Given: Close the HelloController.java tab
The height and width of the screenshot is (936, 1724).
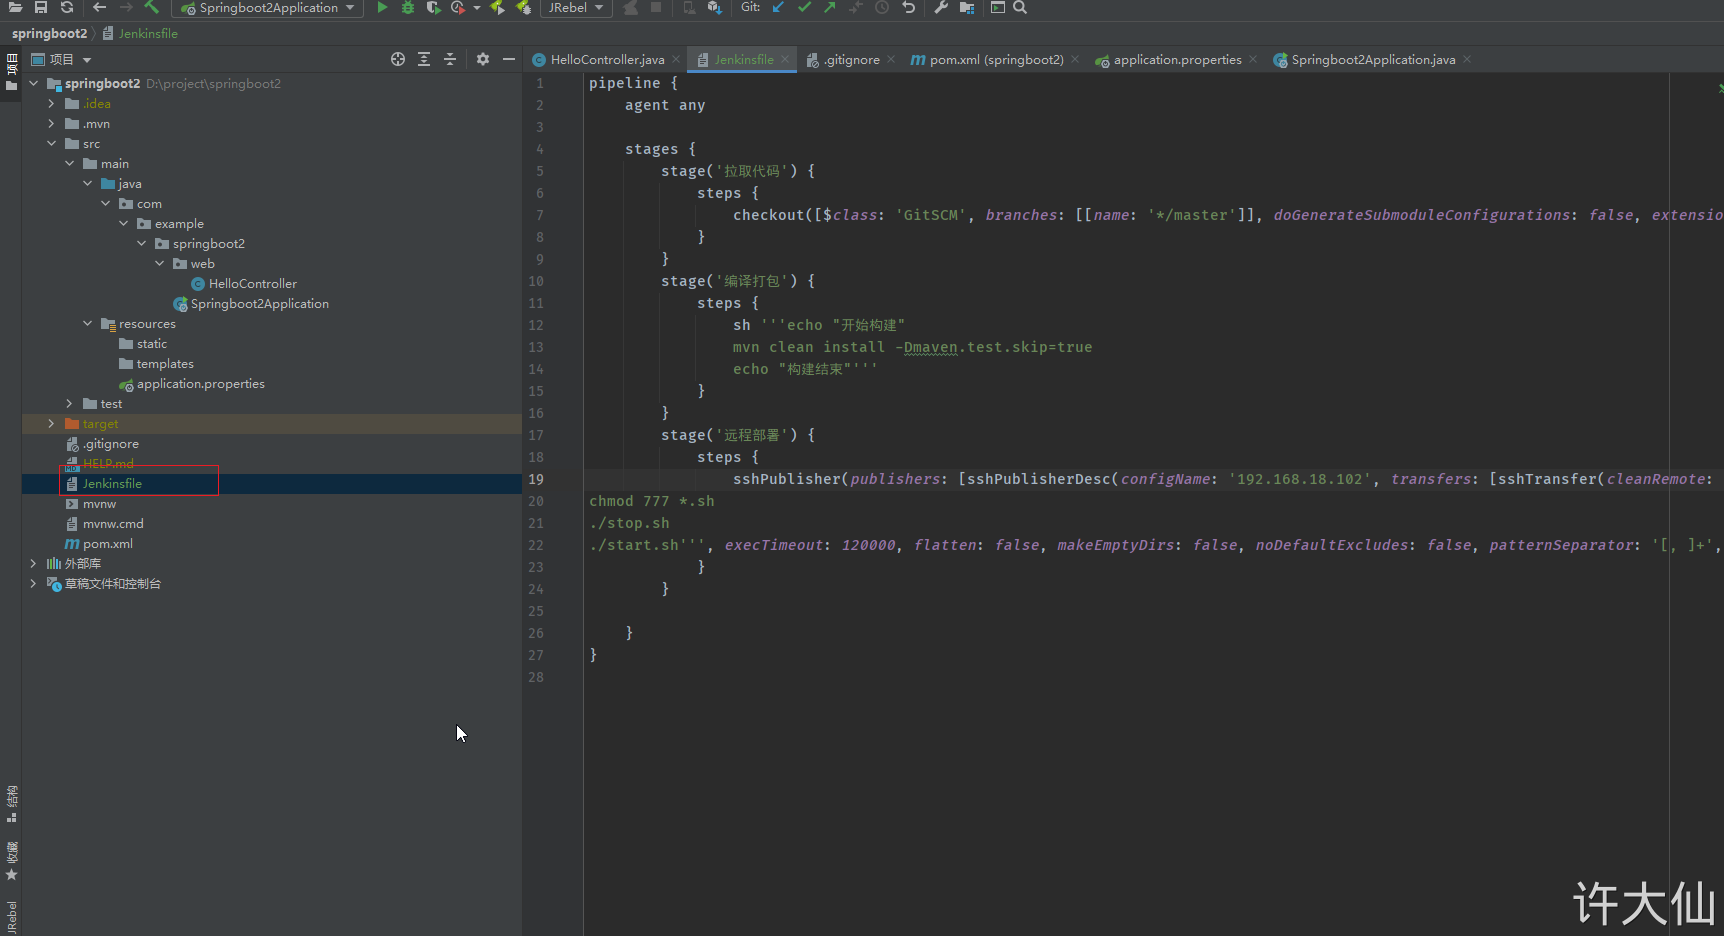Looking at the screenshot, I should pyautogui.click(x=676, y=60).
